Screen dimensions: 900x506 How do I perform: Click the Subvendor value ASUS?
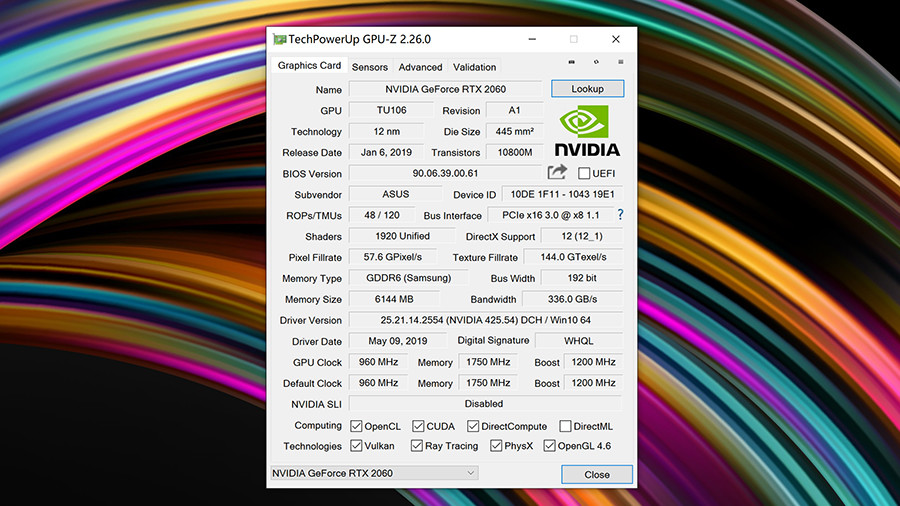pyautogui.click(x=395, y=194)
